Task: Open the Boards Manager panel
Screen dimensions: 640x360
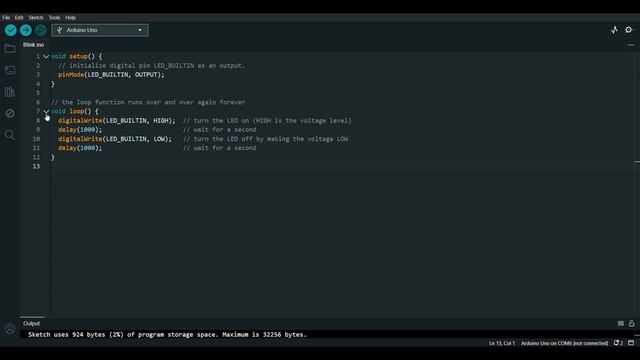Action: 10,70
